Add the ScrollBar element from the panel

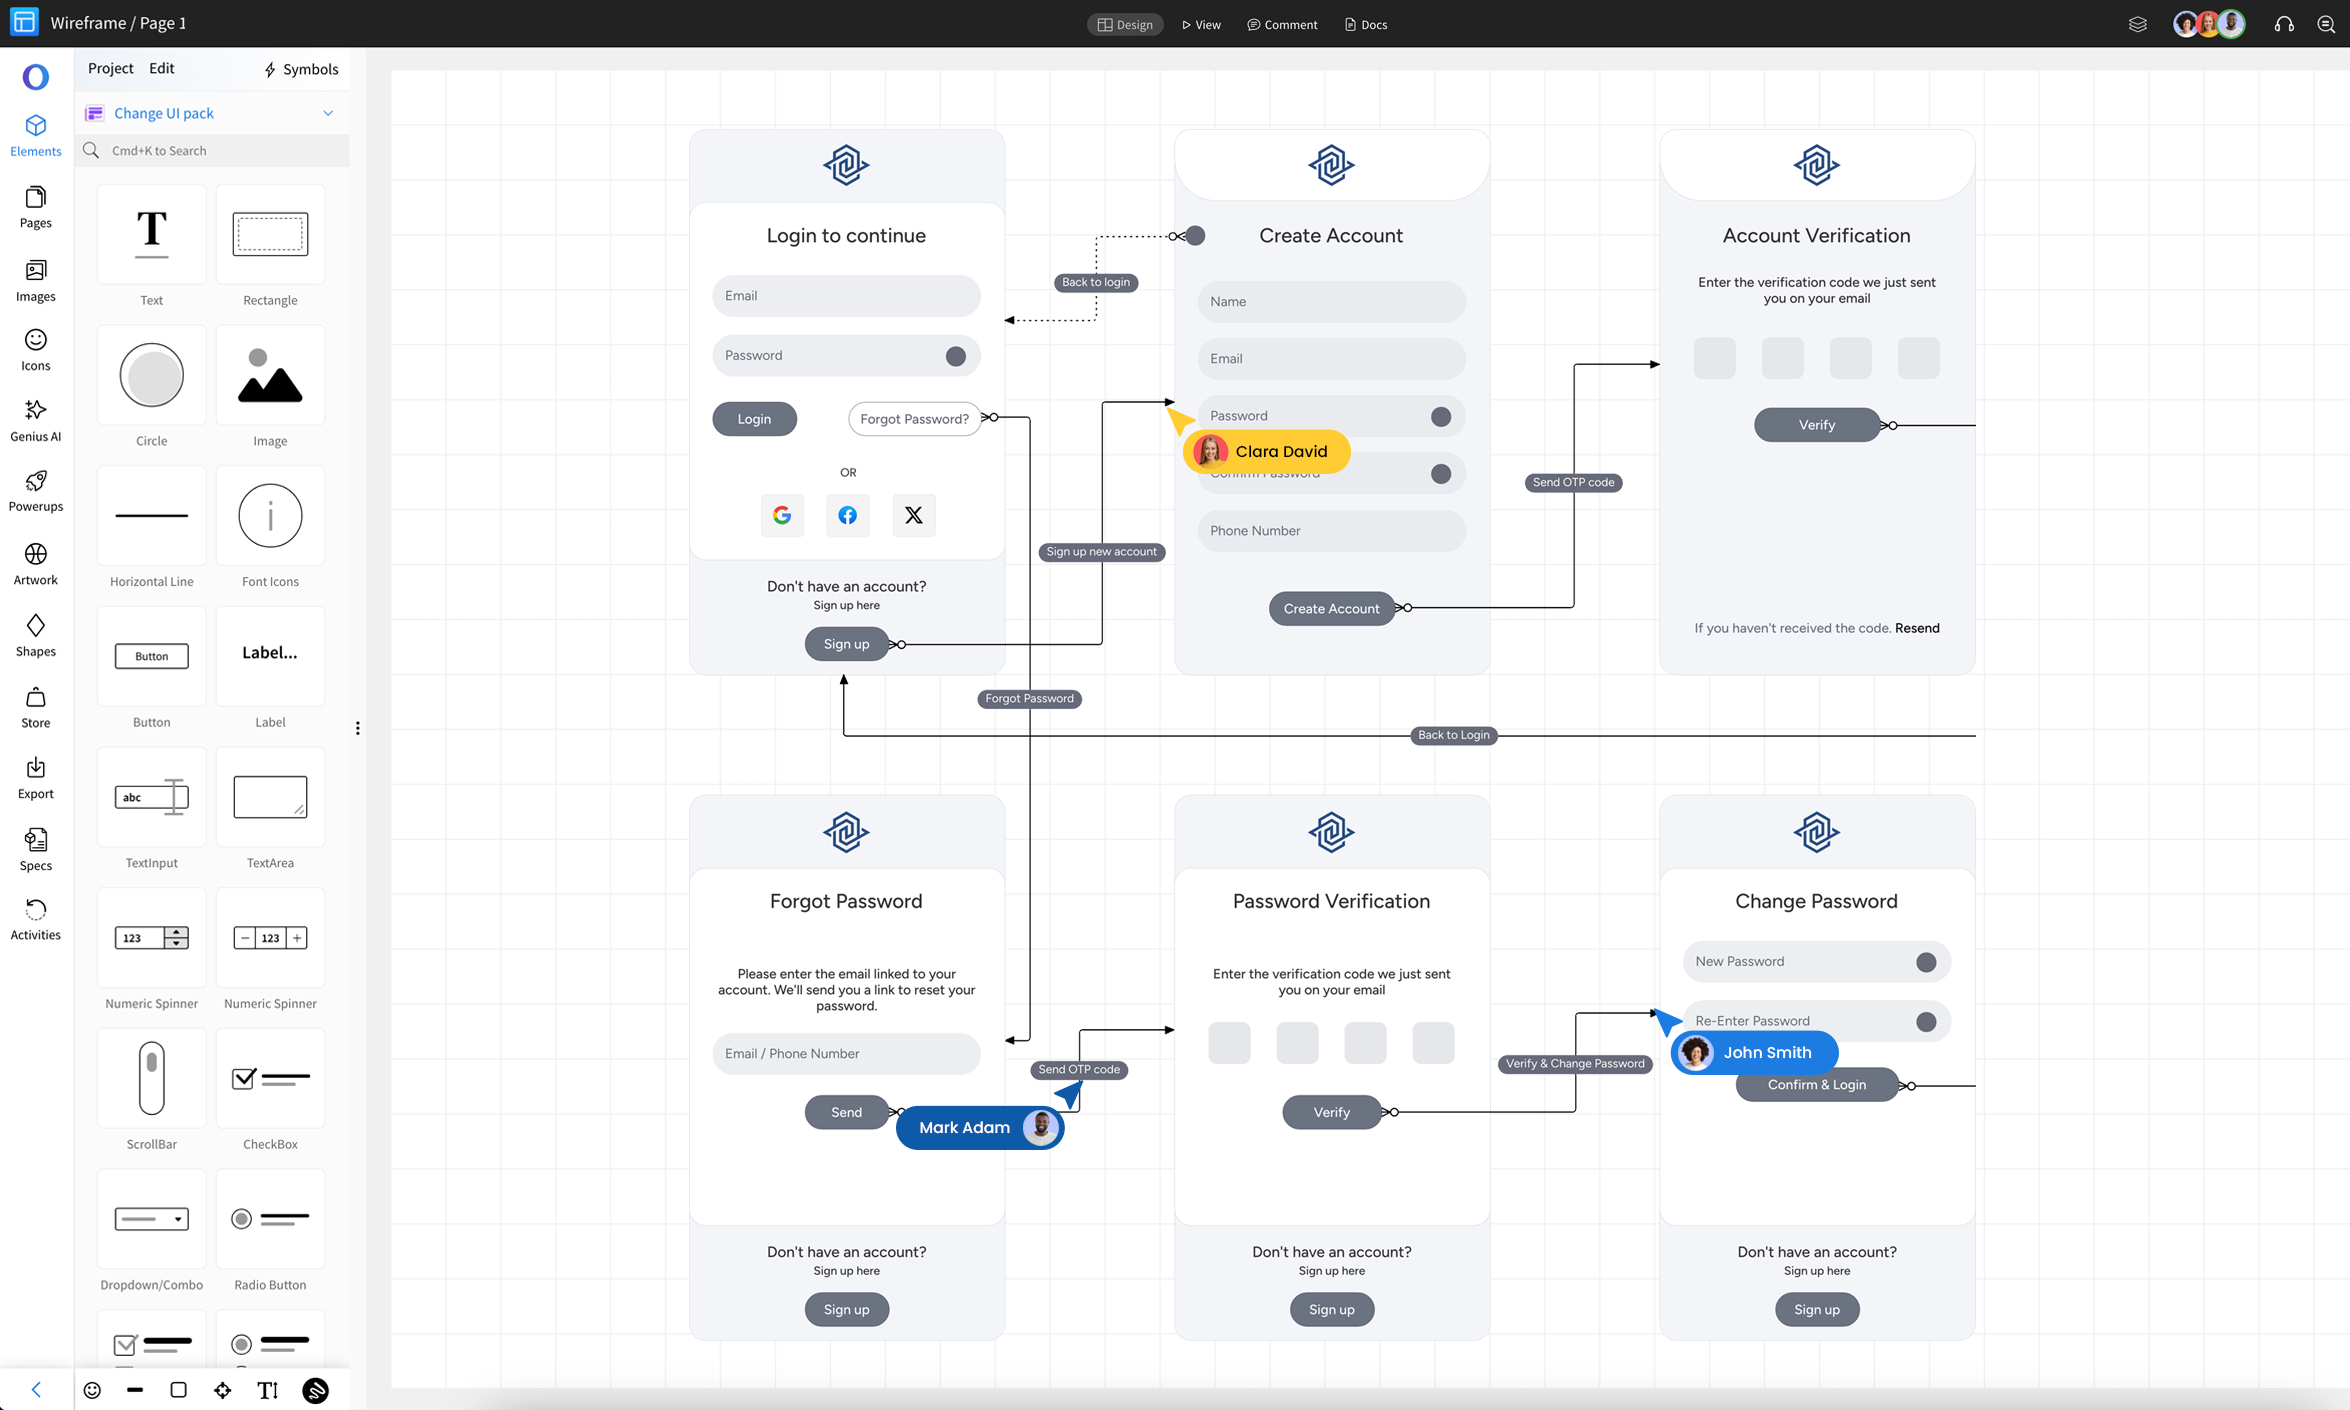(152, 1079)
